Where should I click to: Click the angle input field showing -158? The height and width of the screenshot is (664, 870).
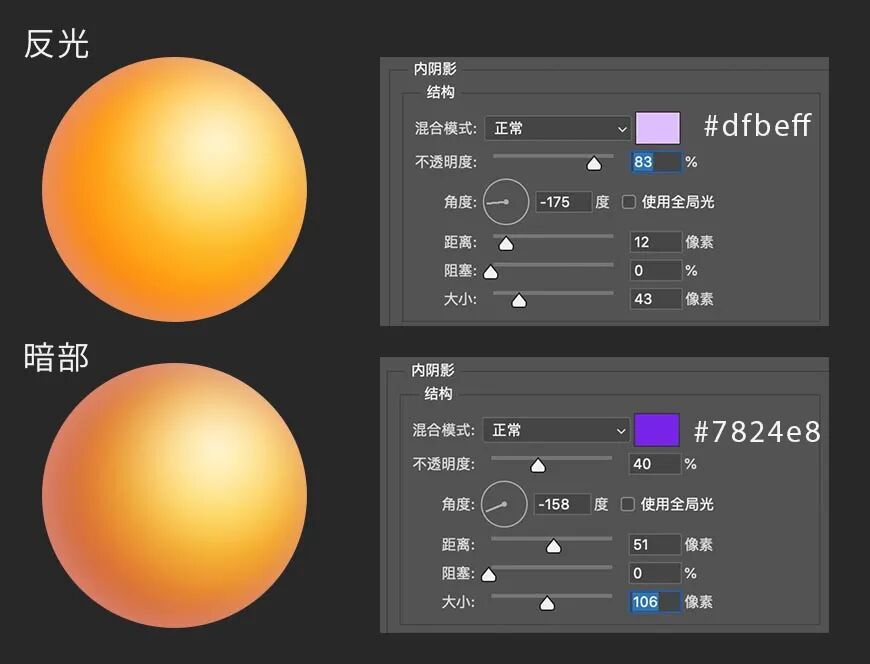562,504
